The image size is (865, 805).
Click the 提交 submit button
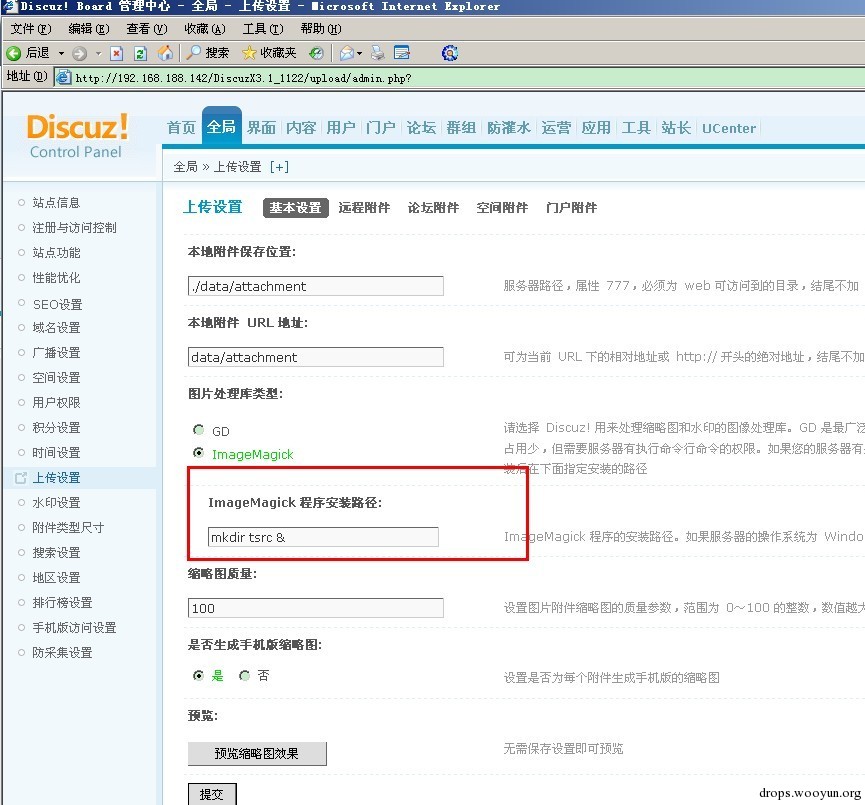212,794
